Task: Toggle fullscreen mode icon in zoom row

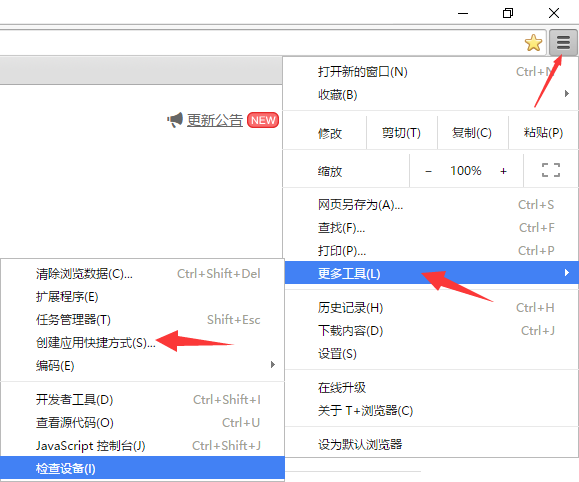Action: (x=551, y=170)
